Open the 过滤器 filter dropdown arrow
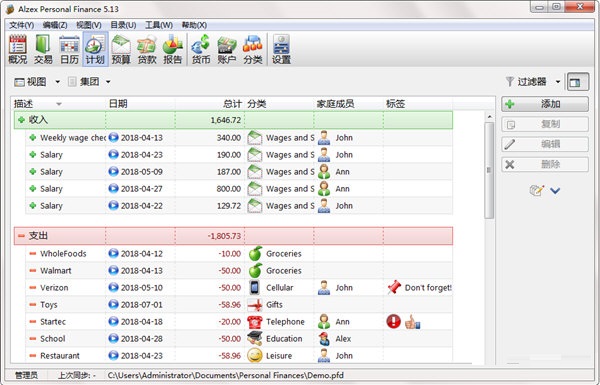600x385 pixels. [558, 82]
